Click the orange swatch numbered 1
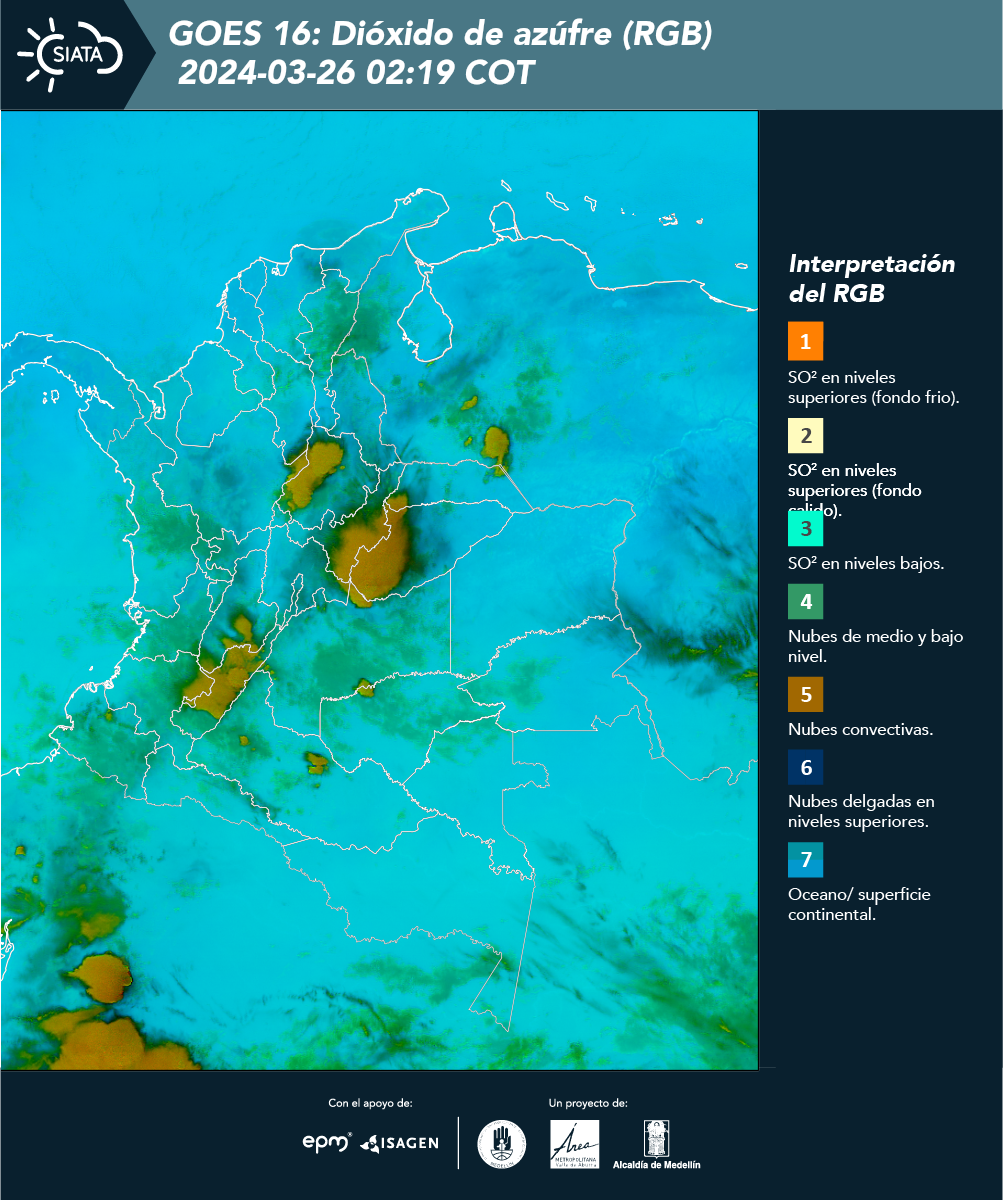The image size is (1003, 1200). point(805,341)
